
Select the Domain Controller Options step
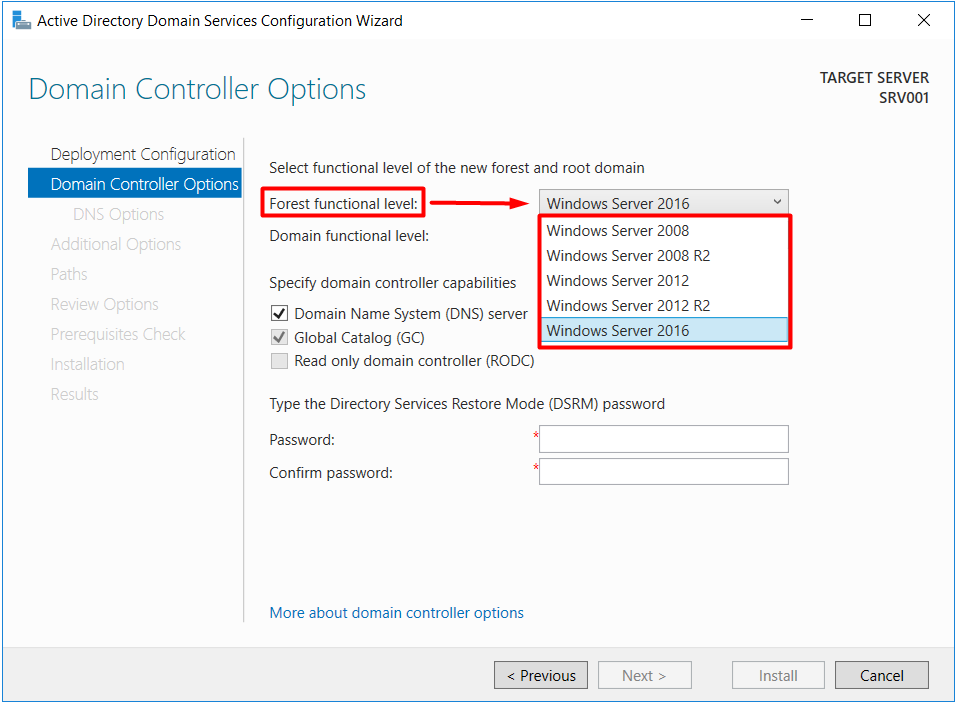coord(135,184)
